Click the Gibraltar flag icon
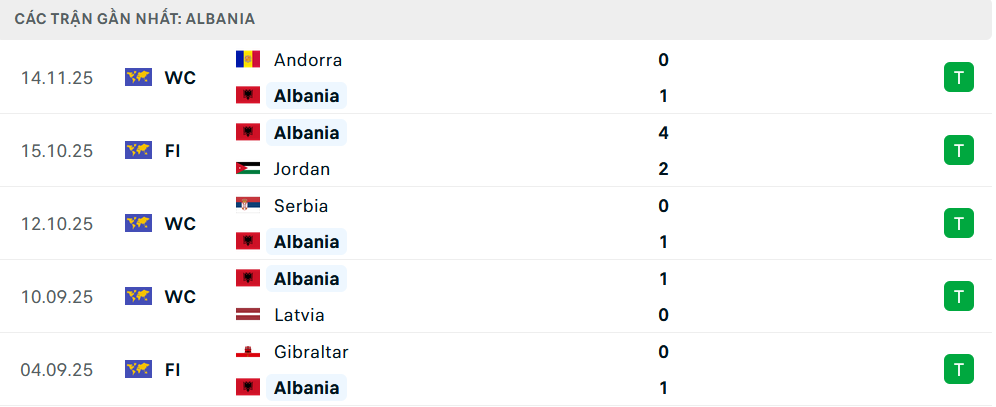The image size is (996, 407). [248, 352]
